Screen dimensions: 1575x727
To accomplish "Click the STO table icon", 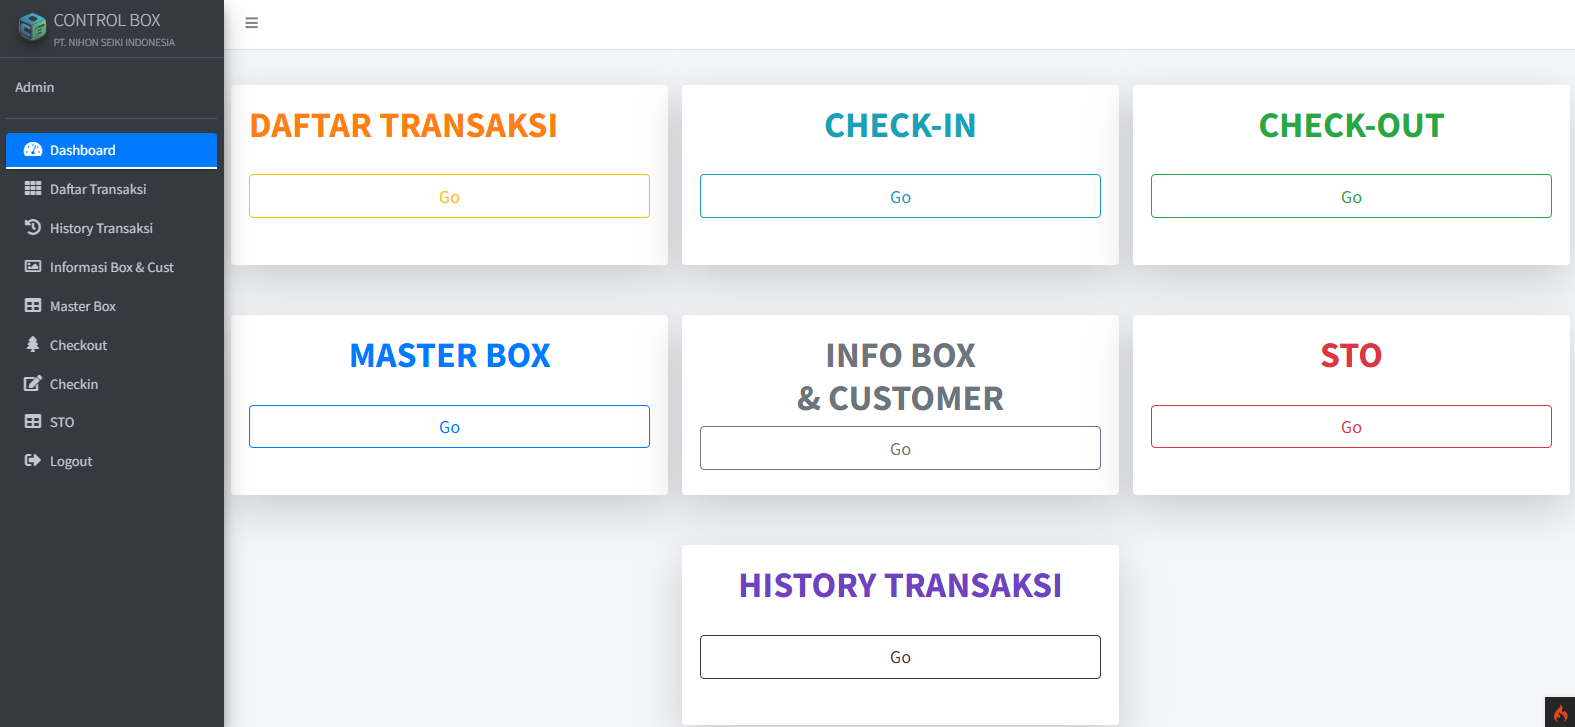I will [x=33, y=422].
